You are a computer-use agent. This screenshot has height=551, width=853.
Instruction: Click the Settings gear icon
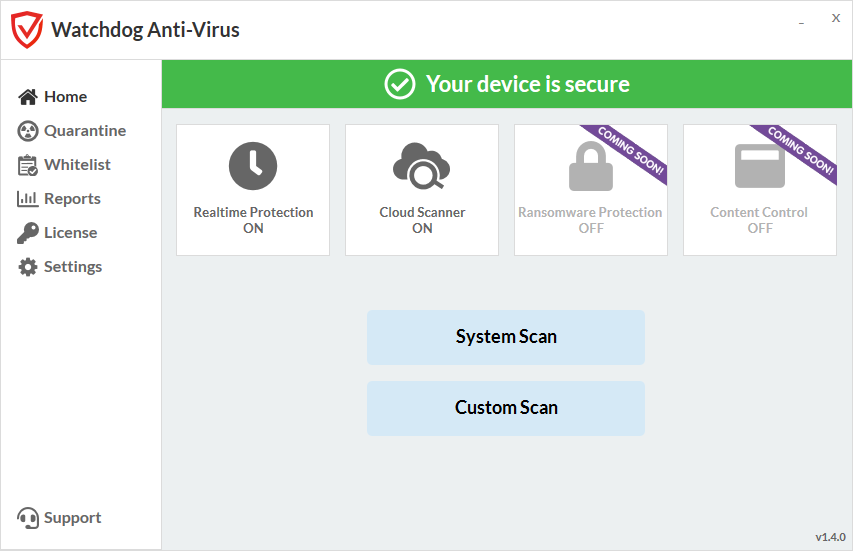coord(28,267)
